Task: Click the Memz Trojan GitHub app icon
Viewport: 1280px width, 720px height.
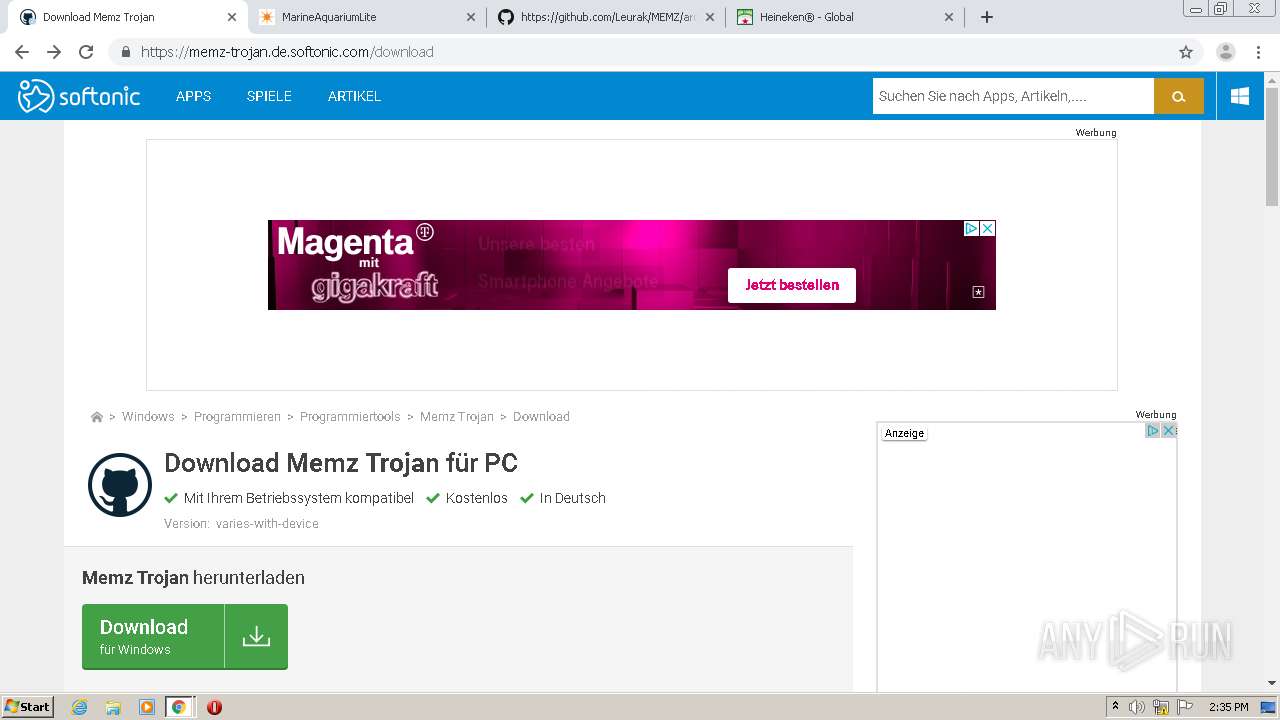Action: point(120,485)
